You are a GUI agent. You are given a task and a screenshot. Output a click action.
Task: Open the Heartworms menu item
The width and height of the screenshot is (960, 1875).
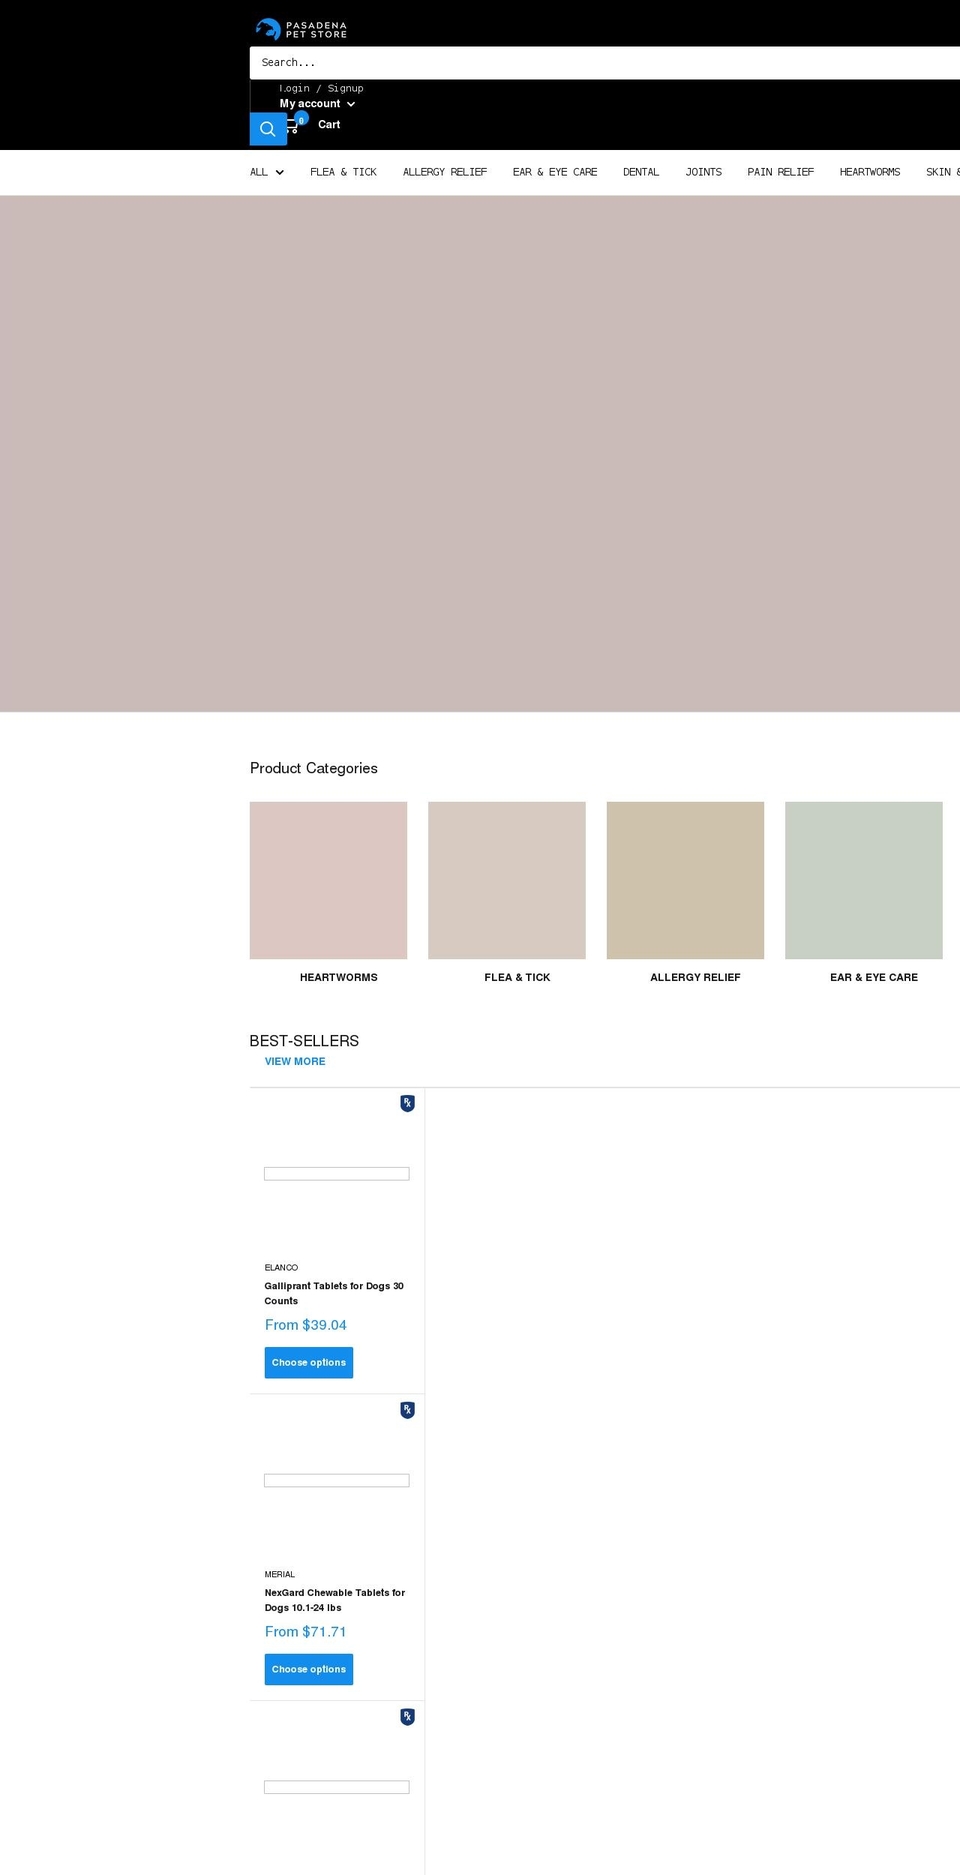coord(870,172)
